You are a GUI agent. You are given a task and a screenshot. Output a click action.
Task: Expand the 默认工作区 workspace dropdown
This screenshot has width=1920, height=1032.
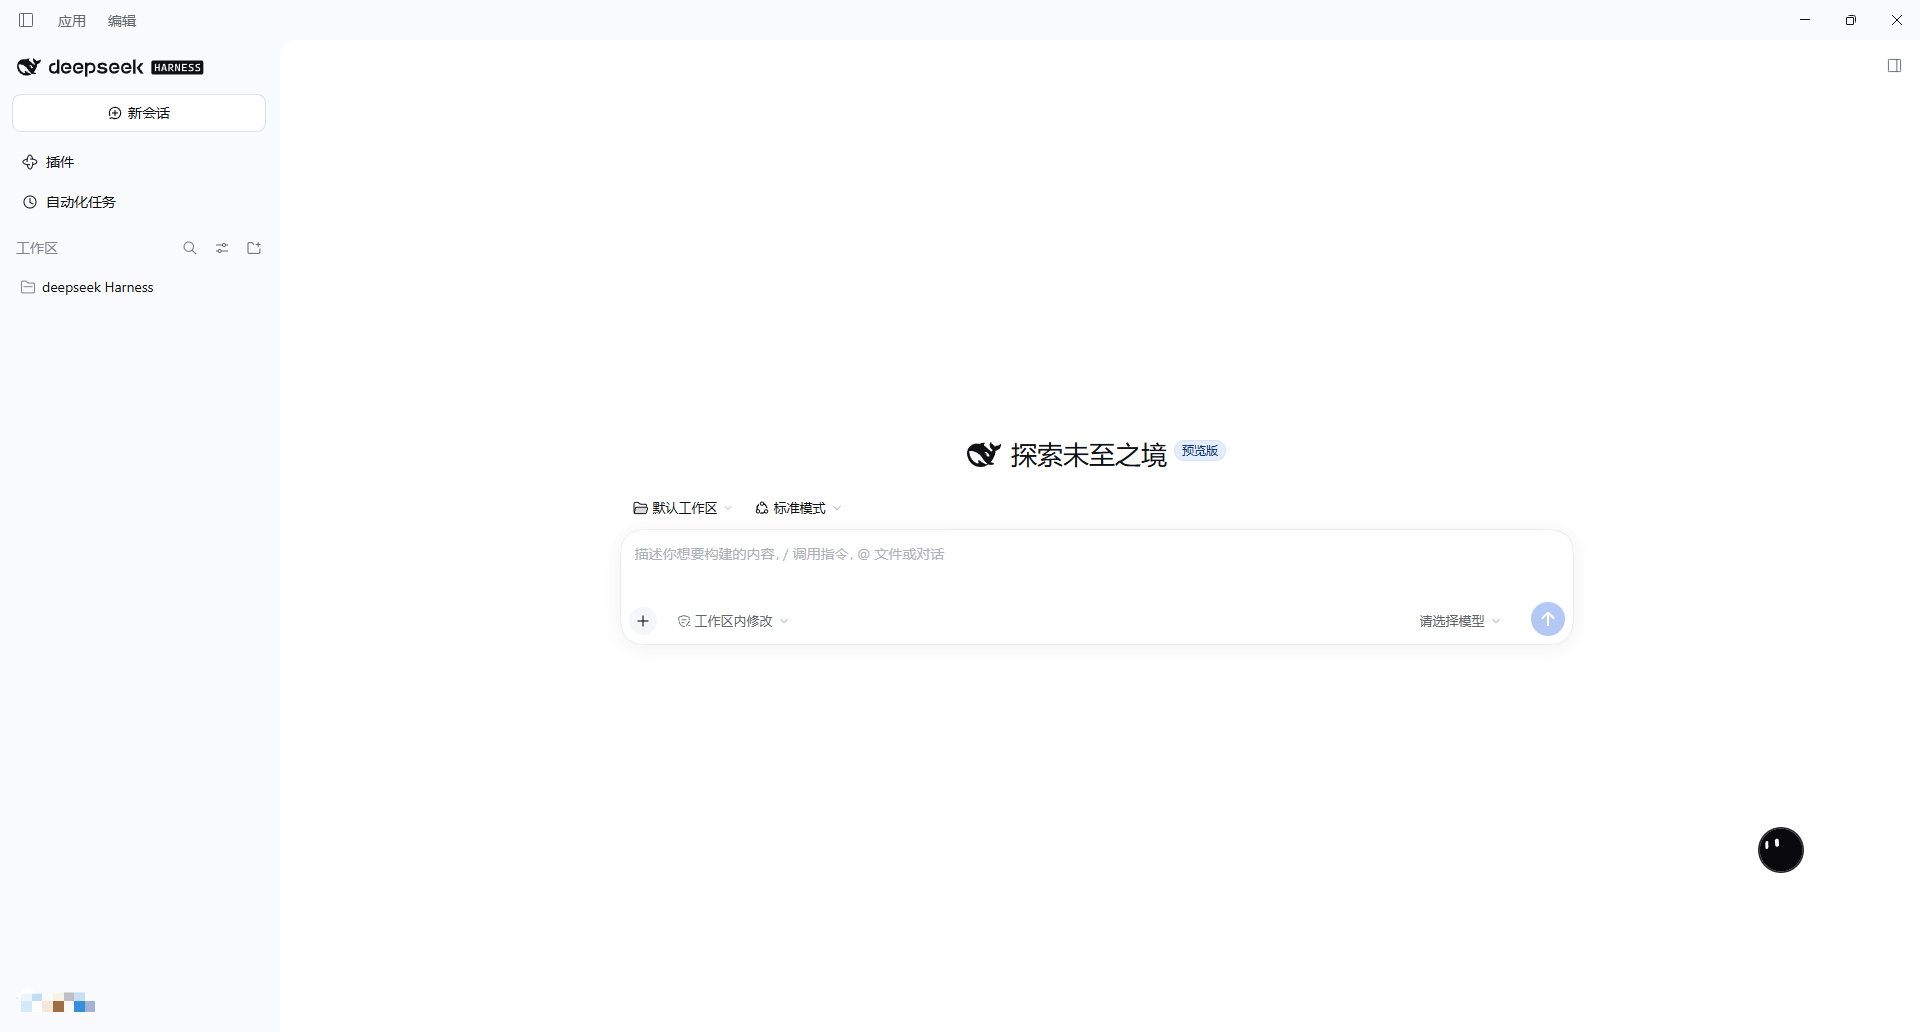pos(683,508)
